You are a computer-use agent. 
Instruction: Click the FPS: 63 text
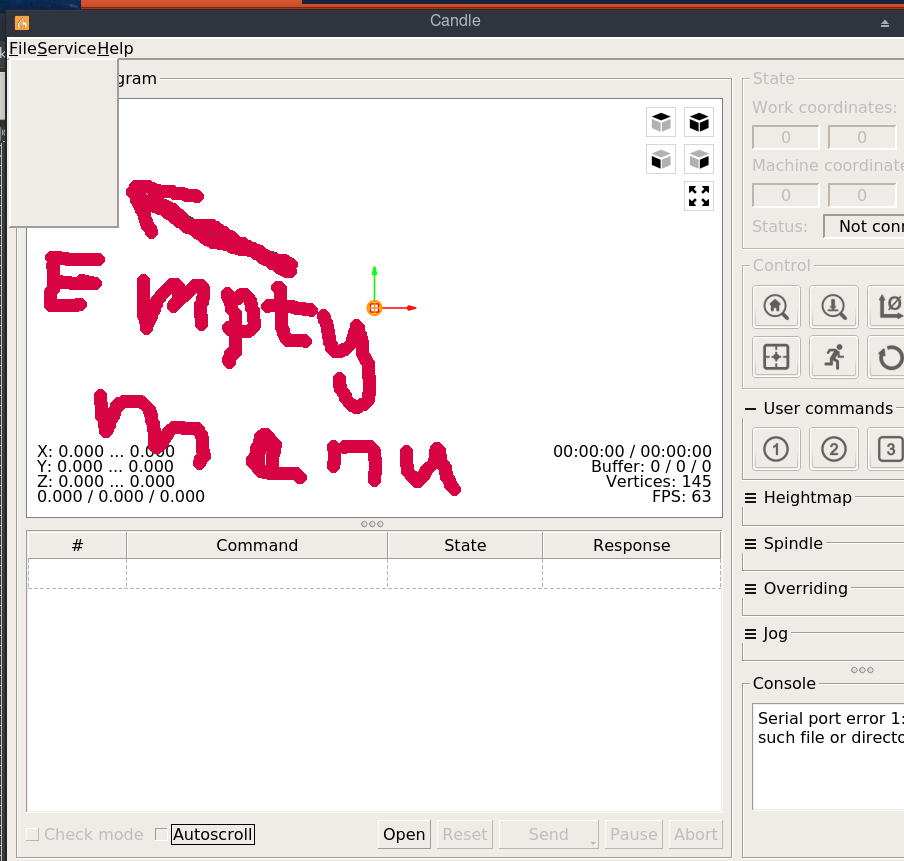click(681, 497)
